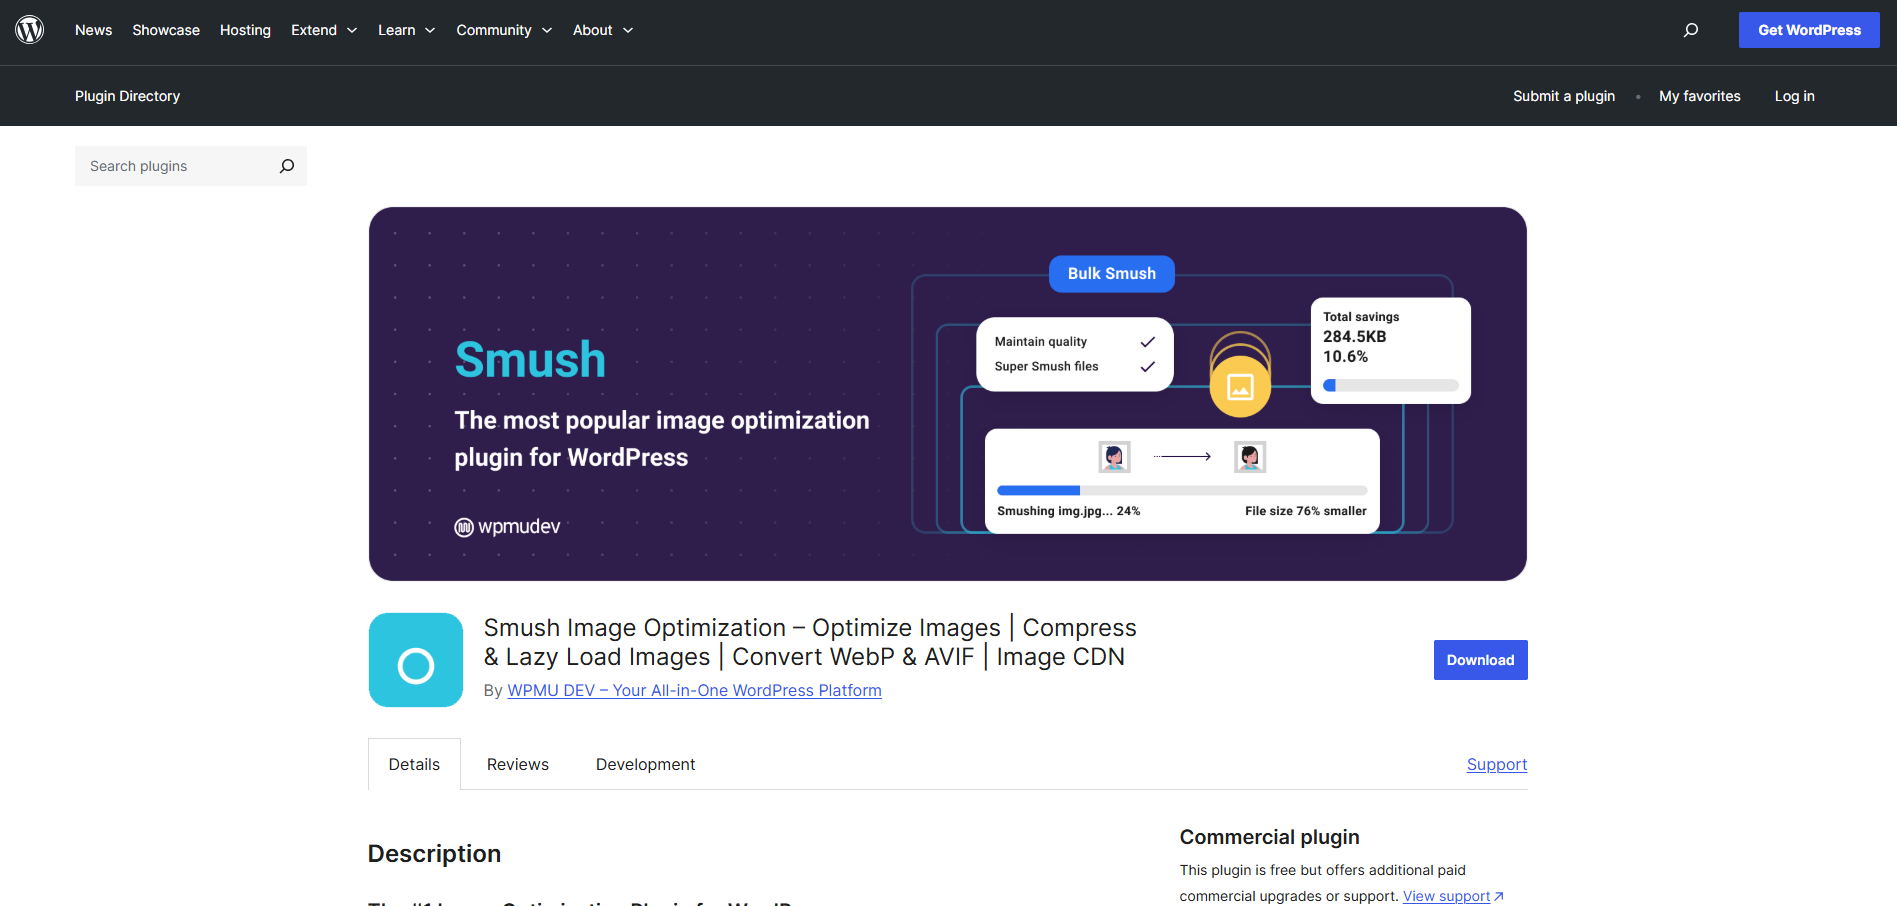Select the News menu item

click(x=93, y=30)
